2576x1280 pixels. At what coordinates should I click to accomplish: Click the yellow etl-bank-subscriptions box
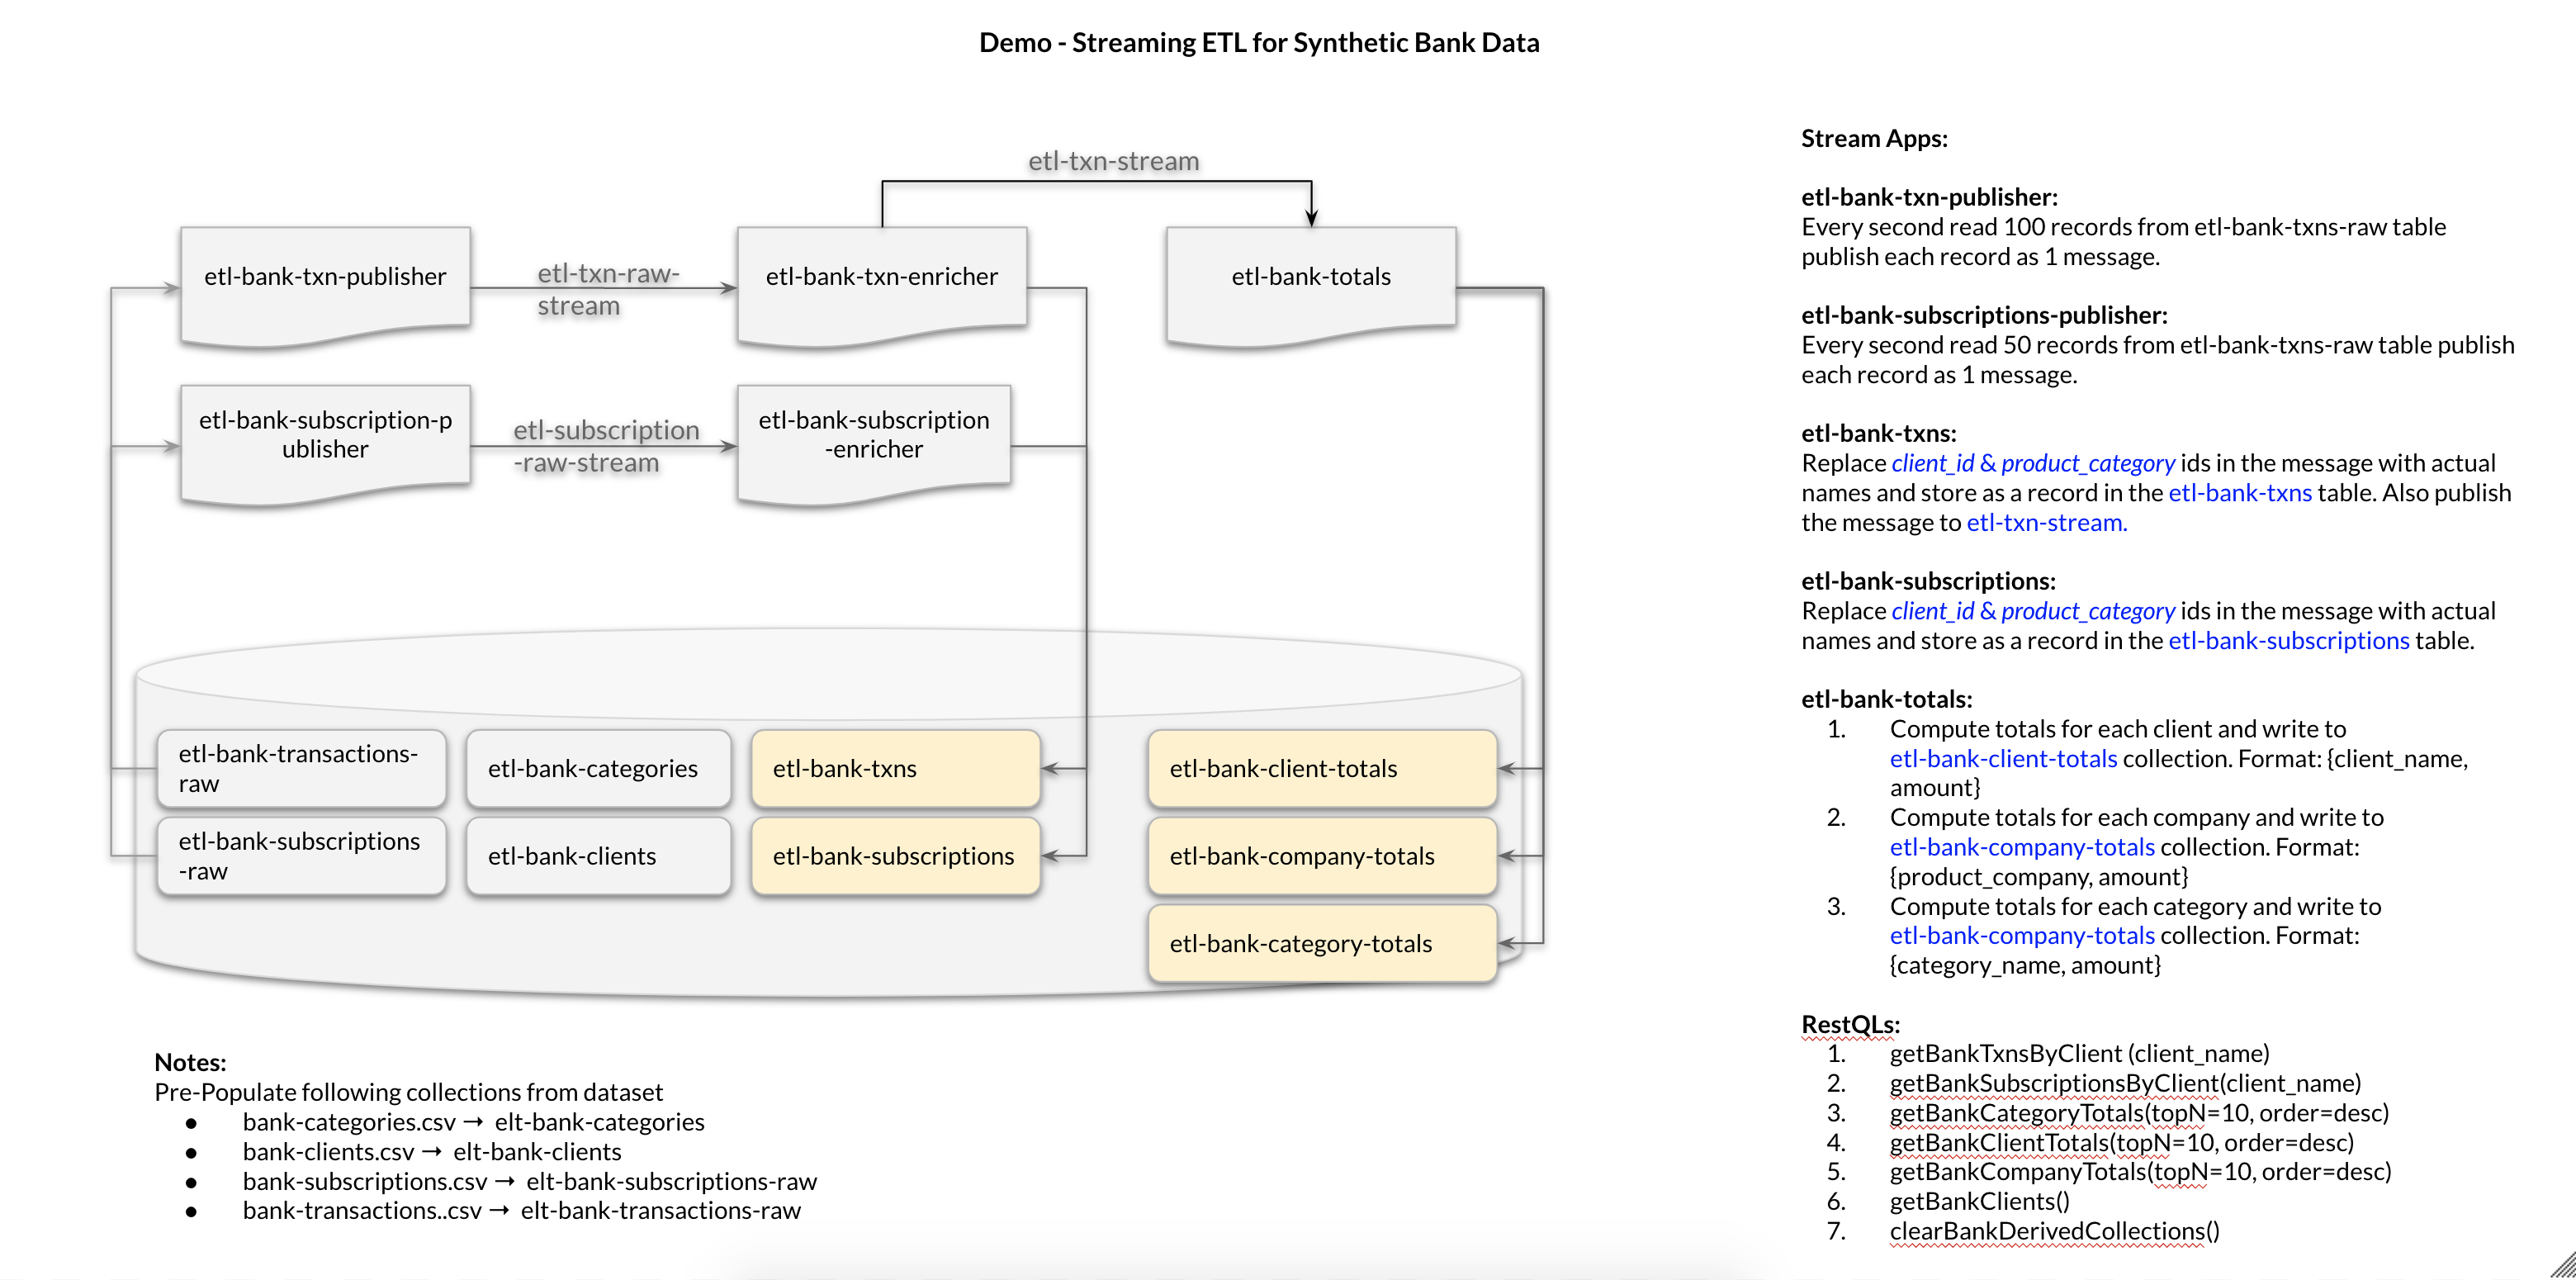[895, 856]
